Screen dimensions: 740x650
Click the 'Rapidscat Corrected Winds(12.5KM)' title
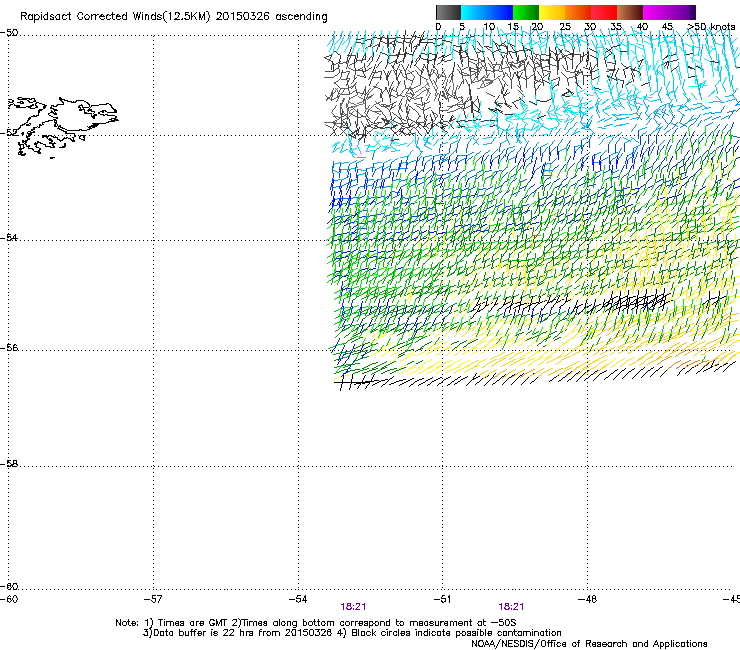pyautogui.click(x=115, y=16)
